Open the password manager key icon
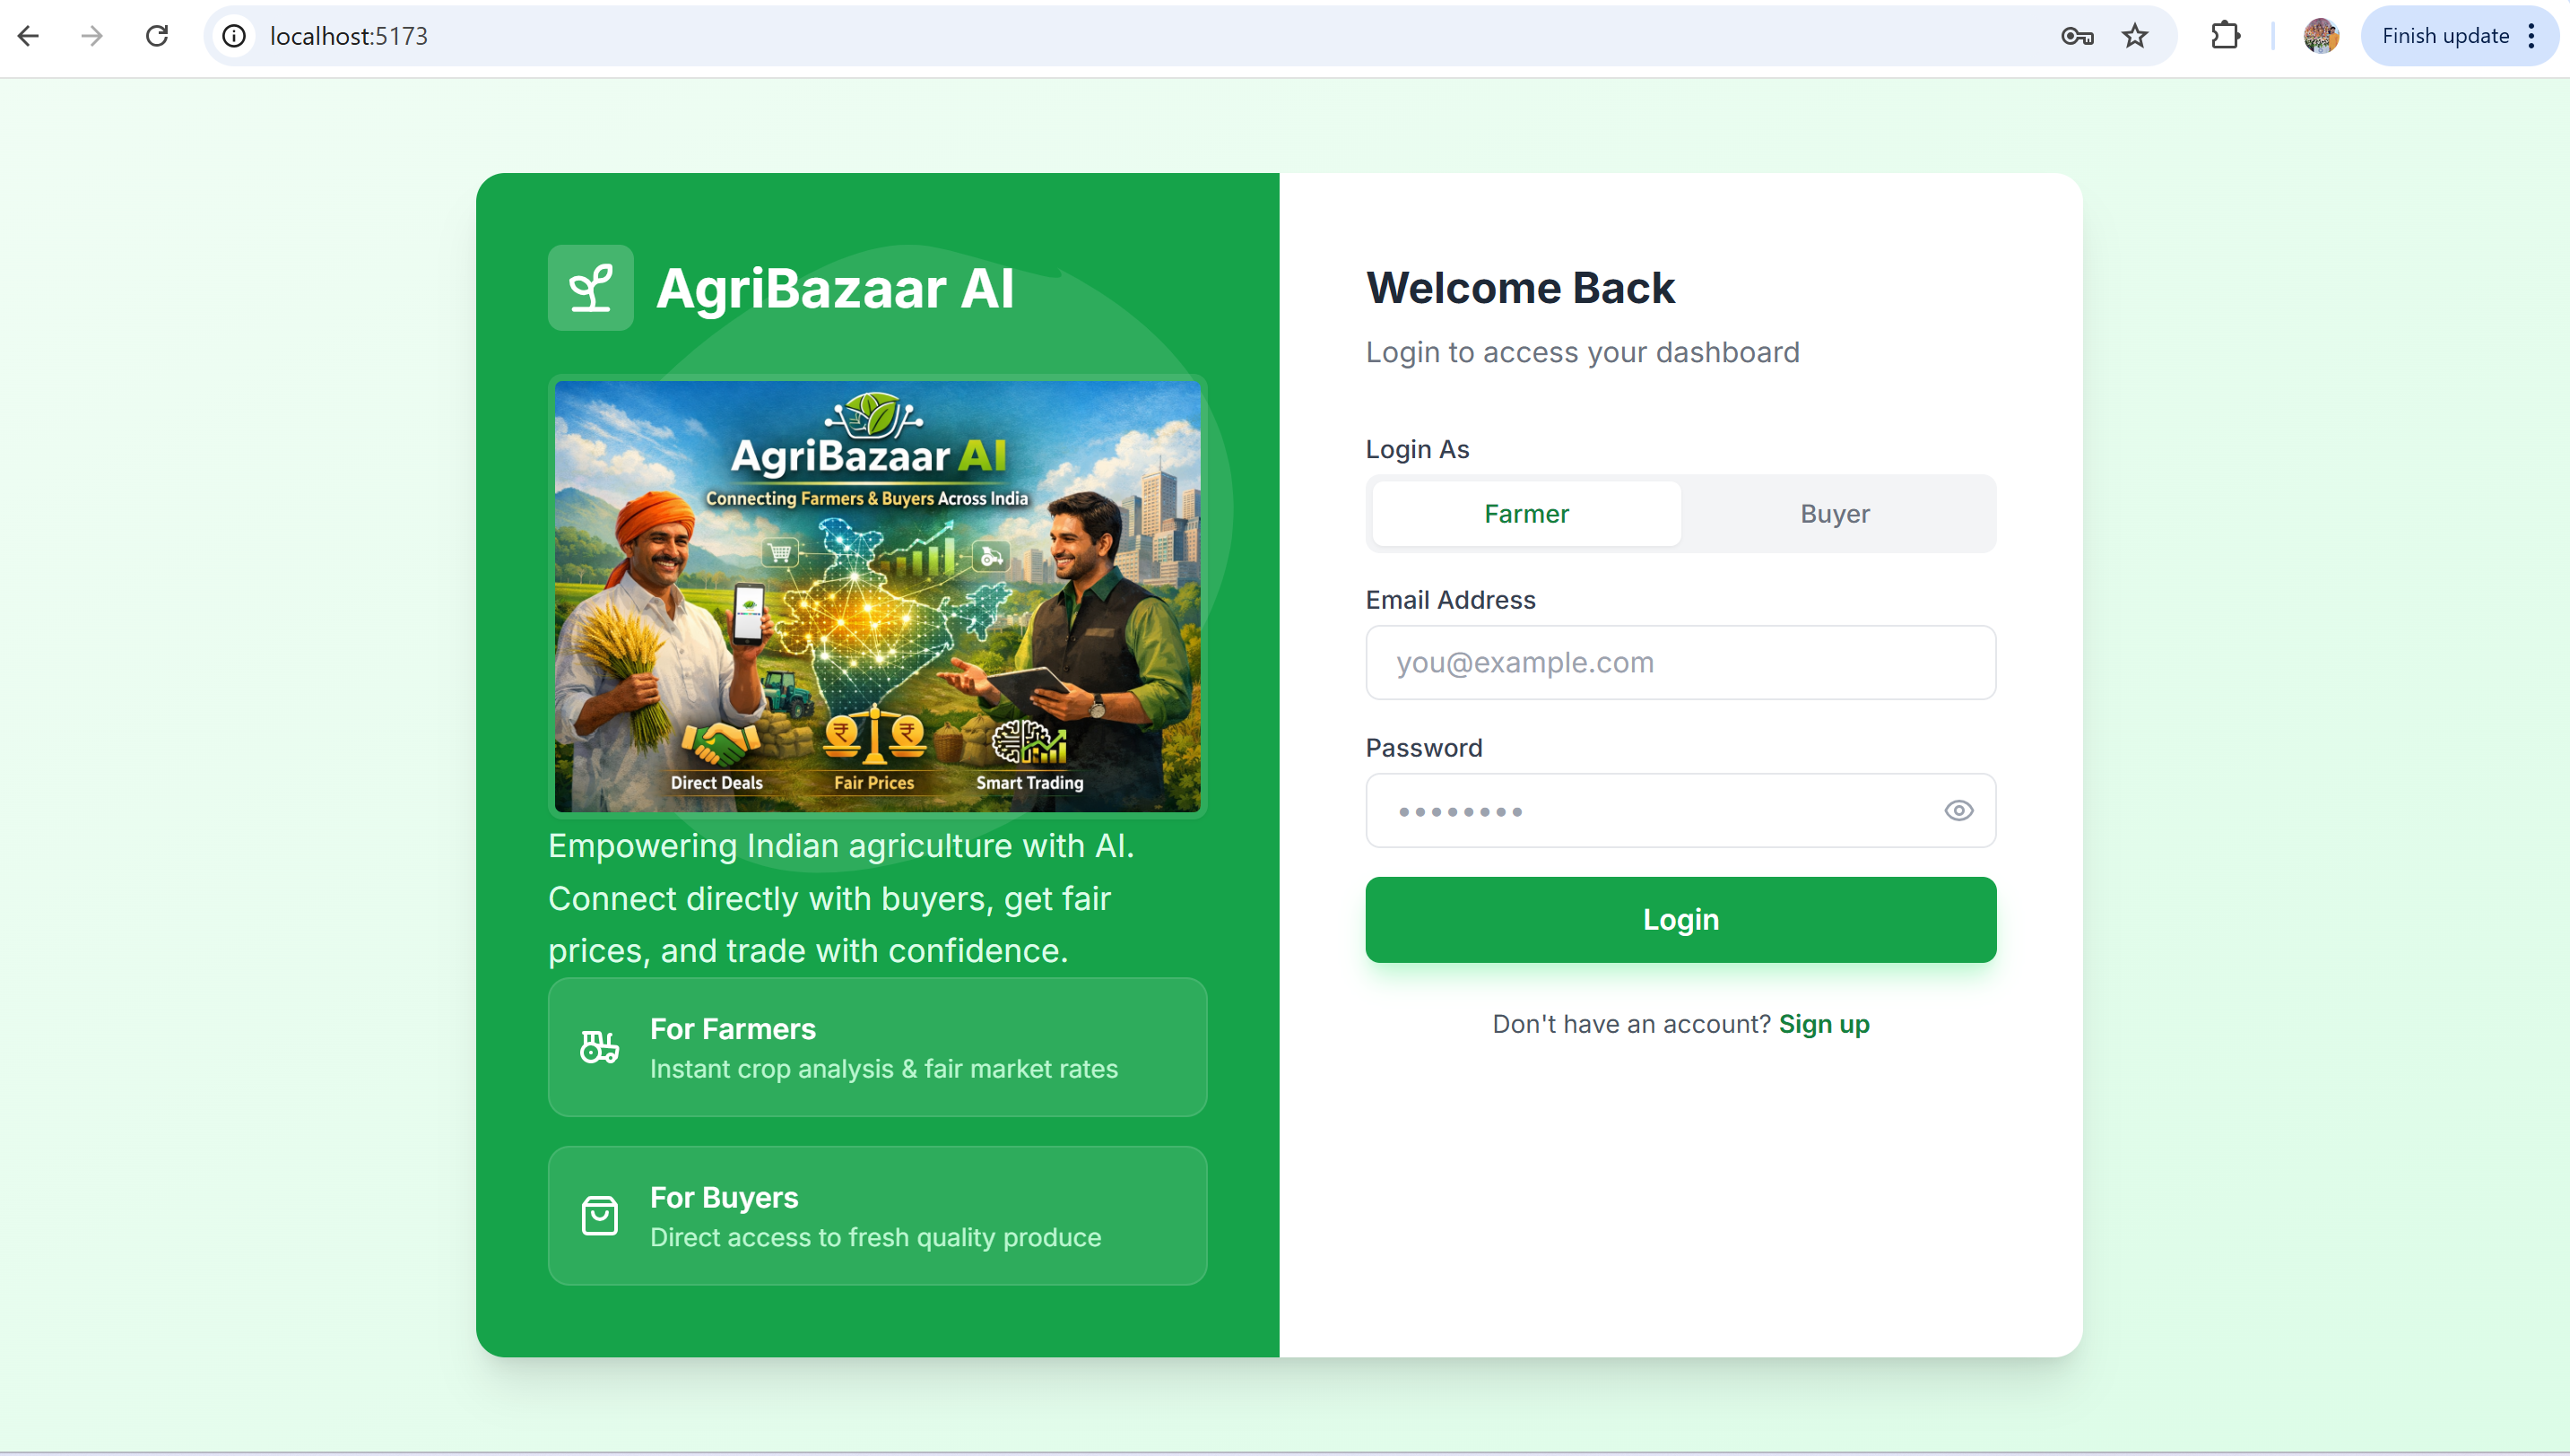The width and height of the screenshot is (2570, 1456). pyautogui.click(x=2077, y=36)
